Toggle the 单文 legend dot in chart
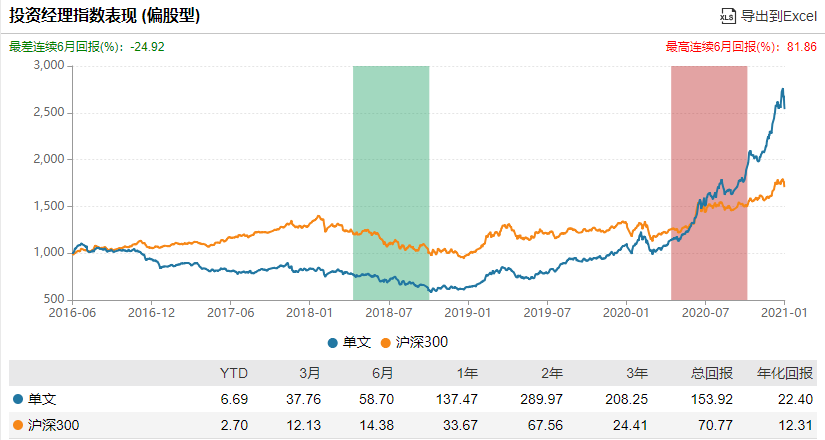825x440 pixels. pos(333,343)
